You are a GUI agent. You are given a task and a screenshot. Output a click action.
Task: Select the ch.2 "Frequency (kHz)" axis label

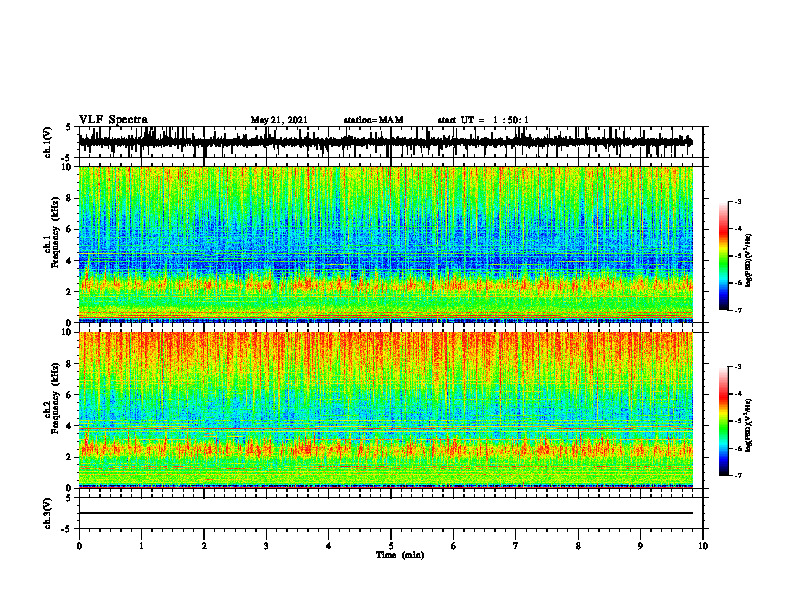tap(56, 398)
